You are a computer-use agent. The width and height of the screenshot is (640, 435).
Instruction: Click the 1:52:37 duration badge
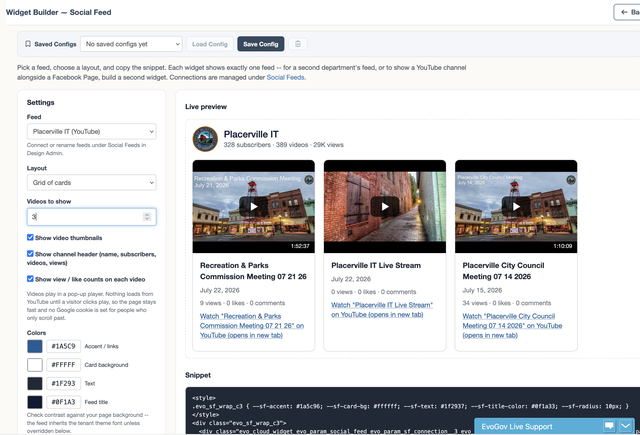(x=300, y=246)
